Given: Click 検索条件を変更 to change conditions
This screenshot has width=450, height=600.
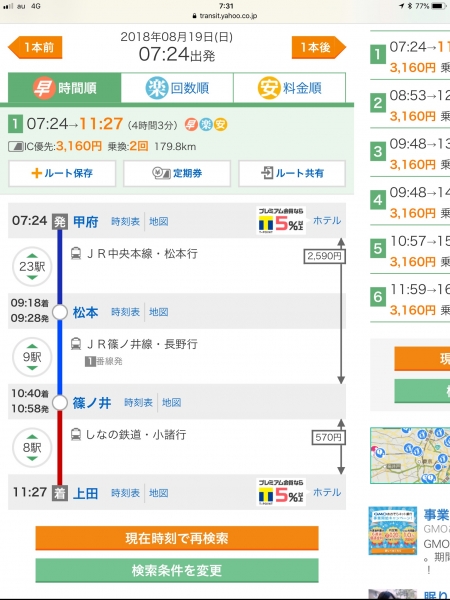Looking at the screenshot, I should pyautogui.click(x=177, y=571).
